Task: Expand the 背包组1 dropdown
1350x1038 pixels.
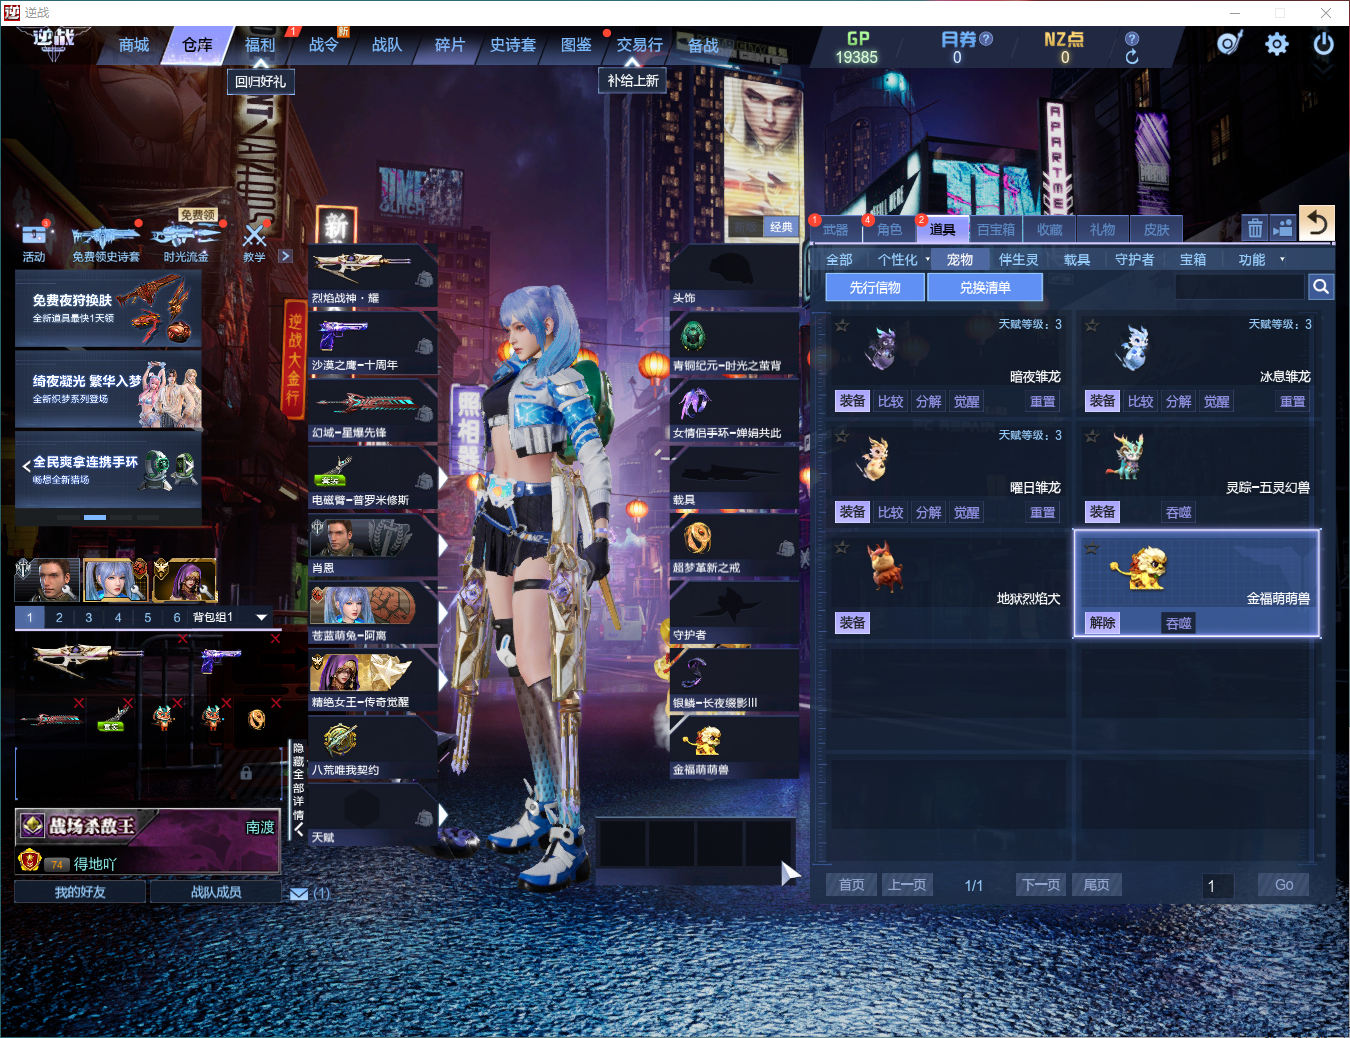Action: click(262, 617)
